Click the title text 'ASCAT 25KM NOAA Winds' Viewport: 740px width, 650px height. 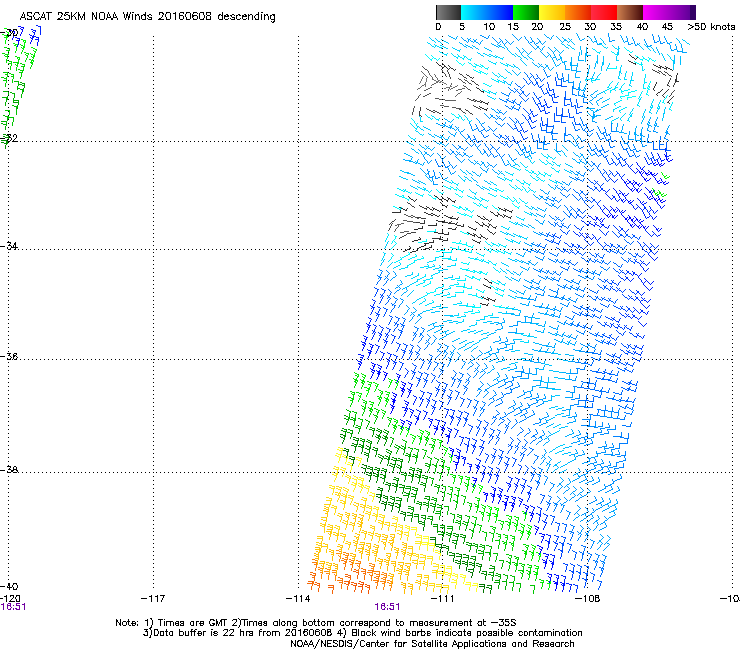point(87,17)
